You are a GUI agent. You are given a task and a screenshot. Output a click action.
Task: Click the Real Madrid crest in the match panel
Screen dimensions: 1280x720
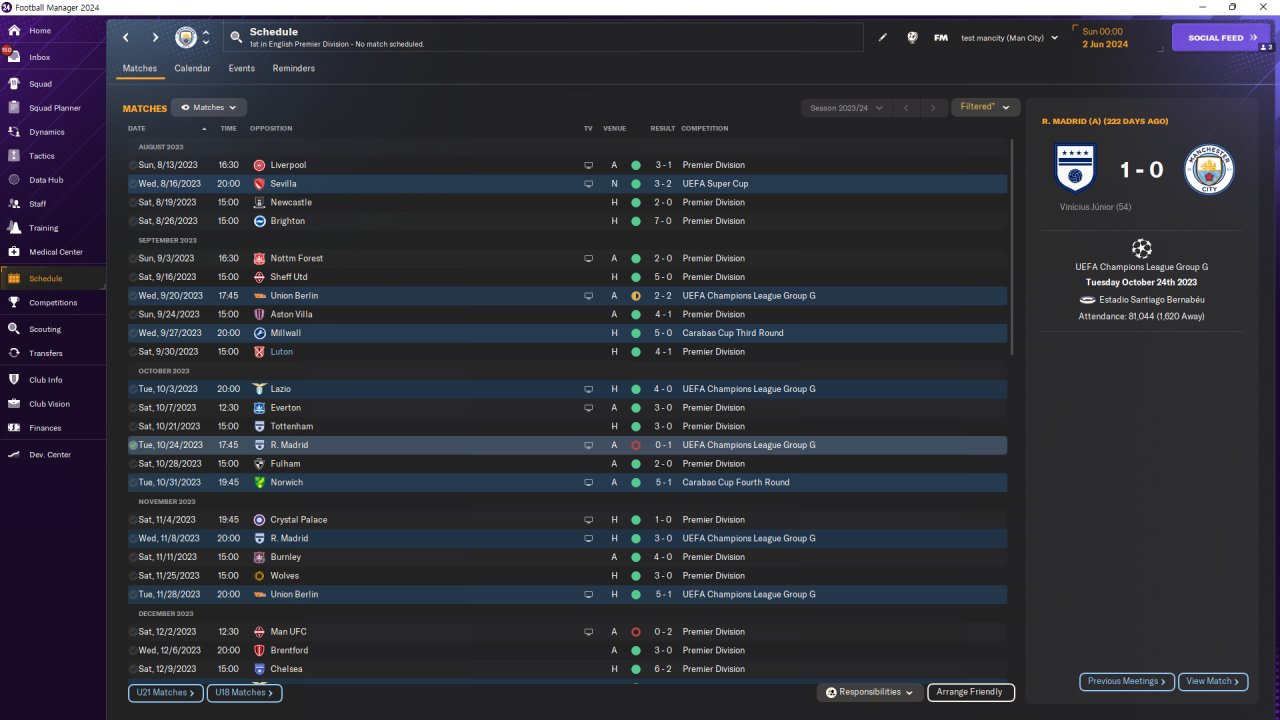pos(1076,169)
